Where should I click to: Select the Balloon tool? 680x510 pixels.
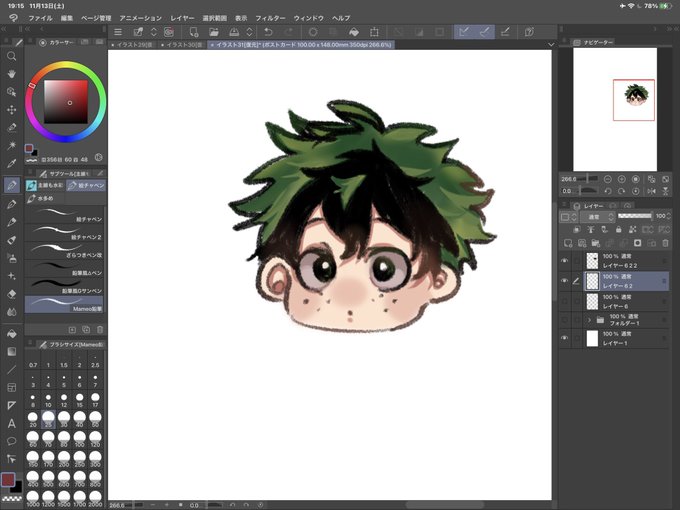coord(12,441)
